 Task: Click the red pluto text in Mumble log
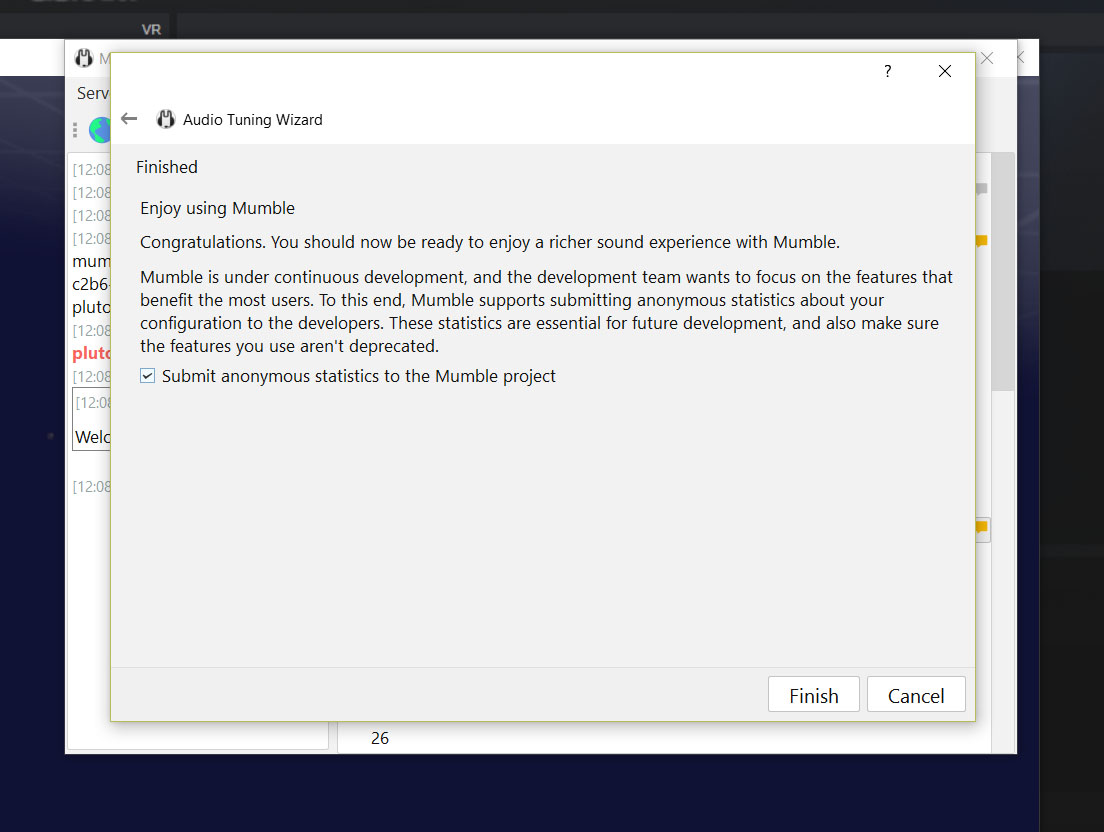[92, 353]
